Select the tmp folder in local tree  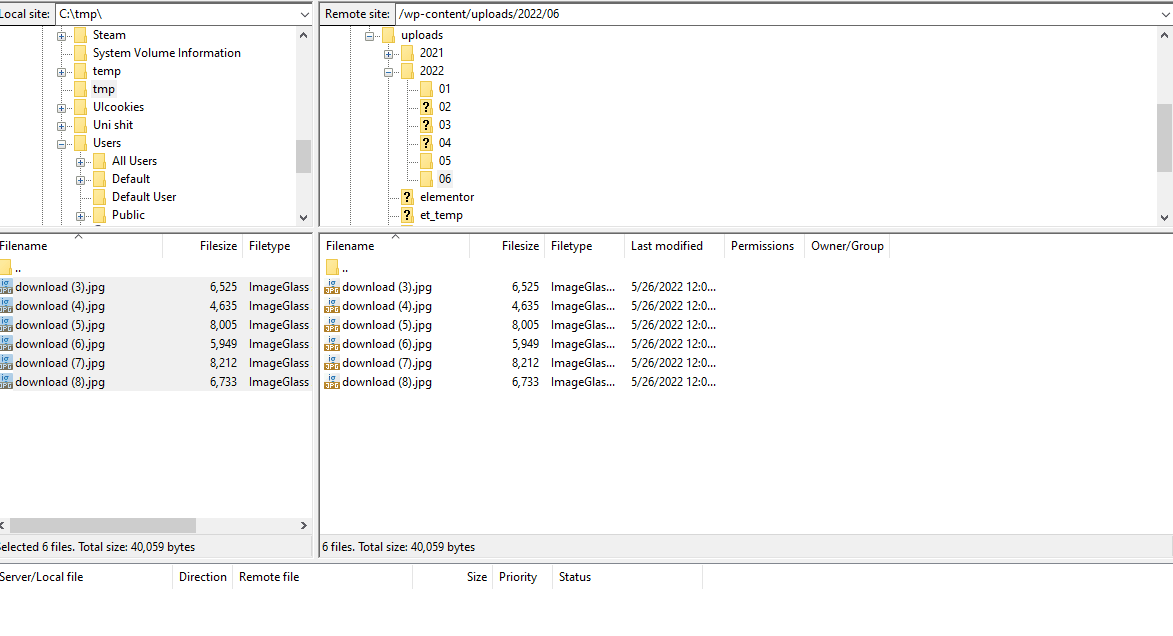(104, 89)
